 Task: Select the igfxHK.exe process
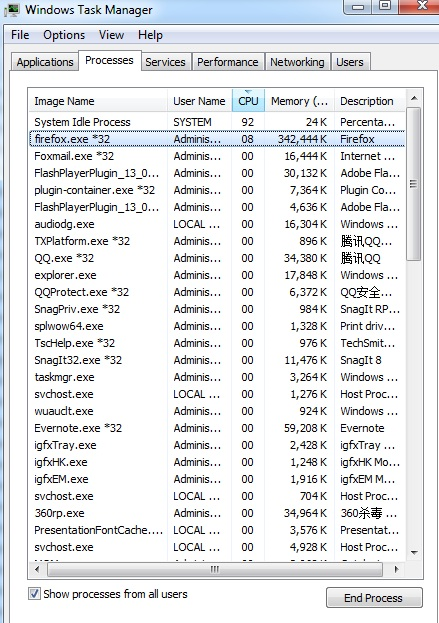pos(217,462)
